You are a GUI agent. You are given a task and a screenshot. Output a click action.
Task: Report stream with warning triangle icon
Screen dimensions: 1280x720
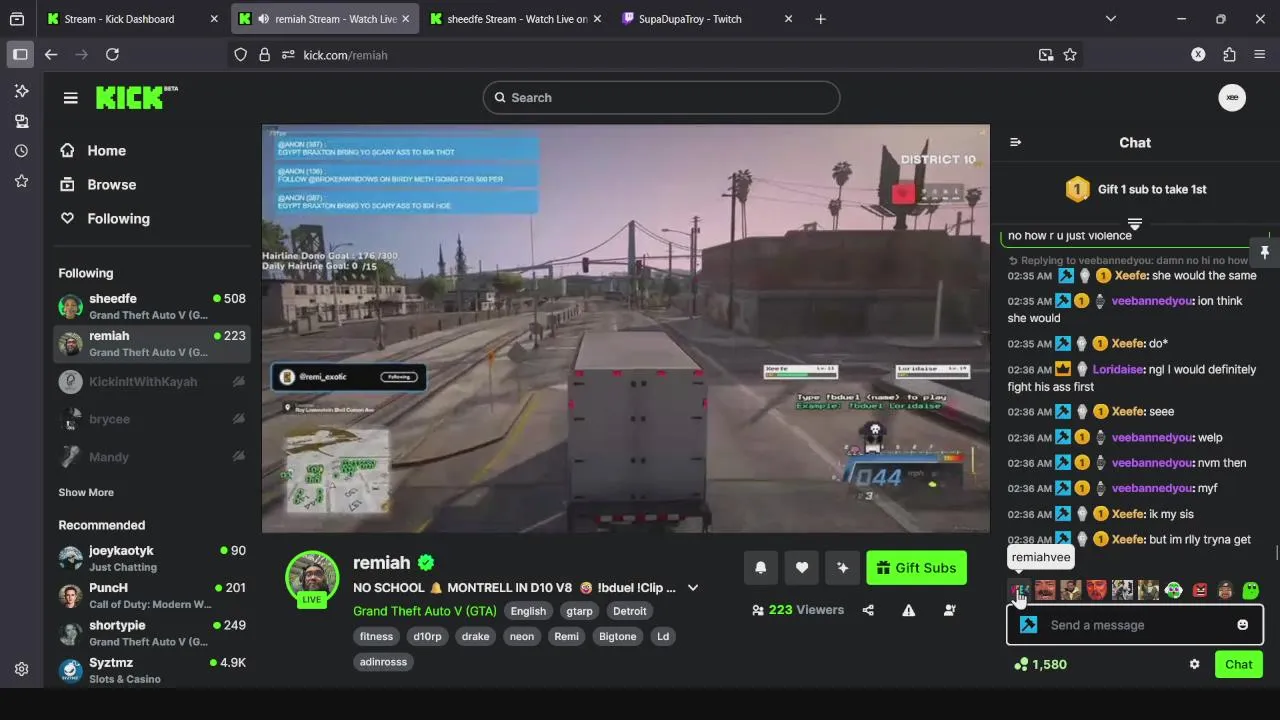pyautogui.click(x=909, y=610)
